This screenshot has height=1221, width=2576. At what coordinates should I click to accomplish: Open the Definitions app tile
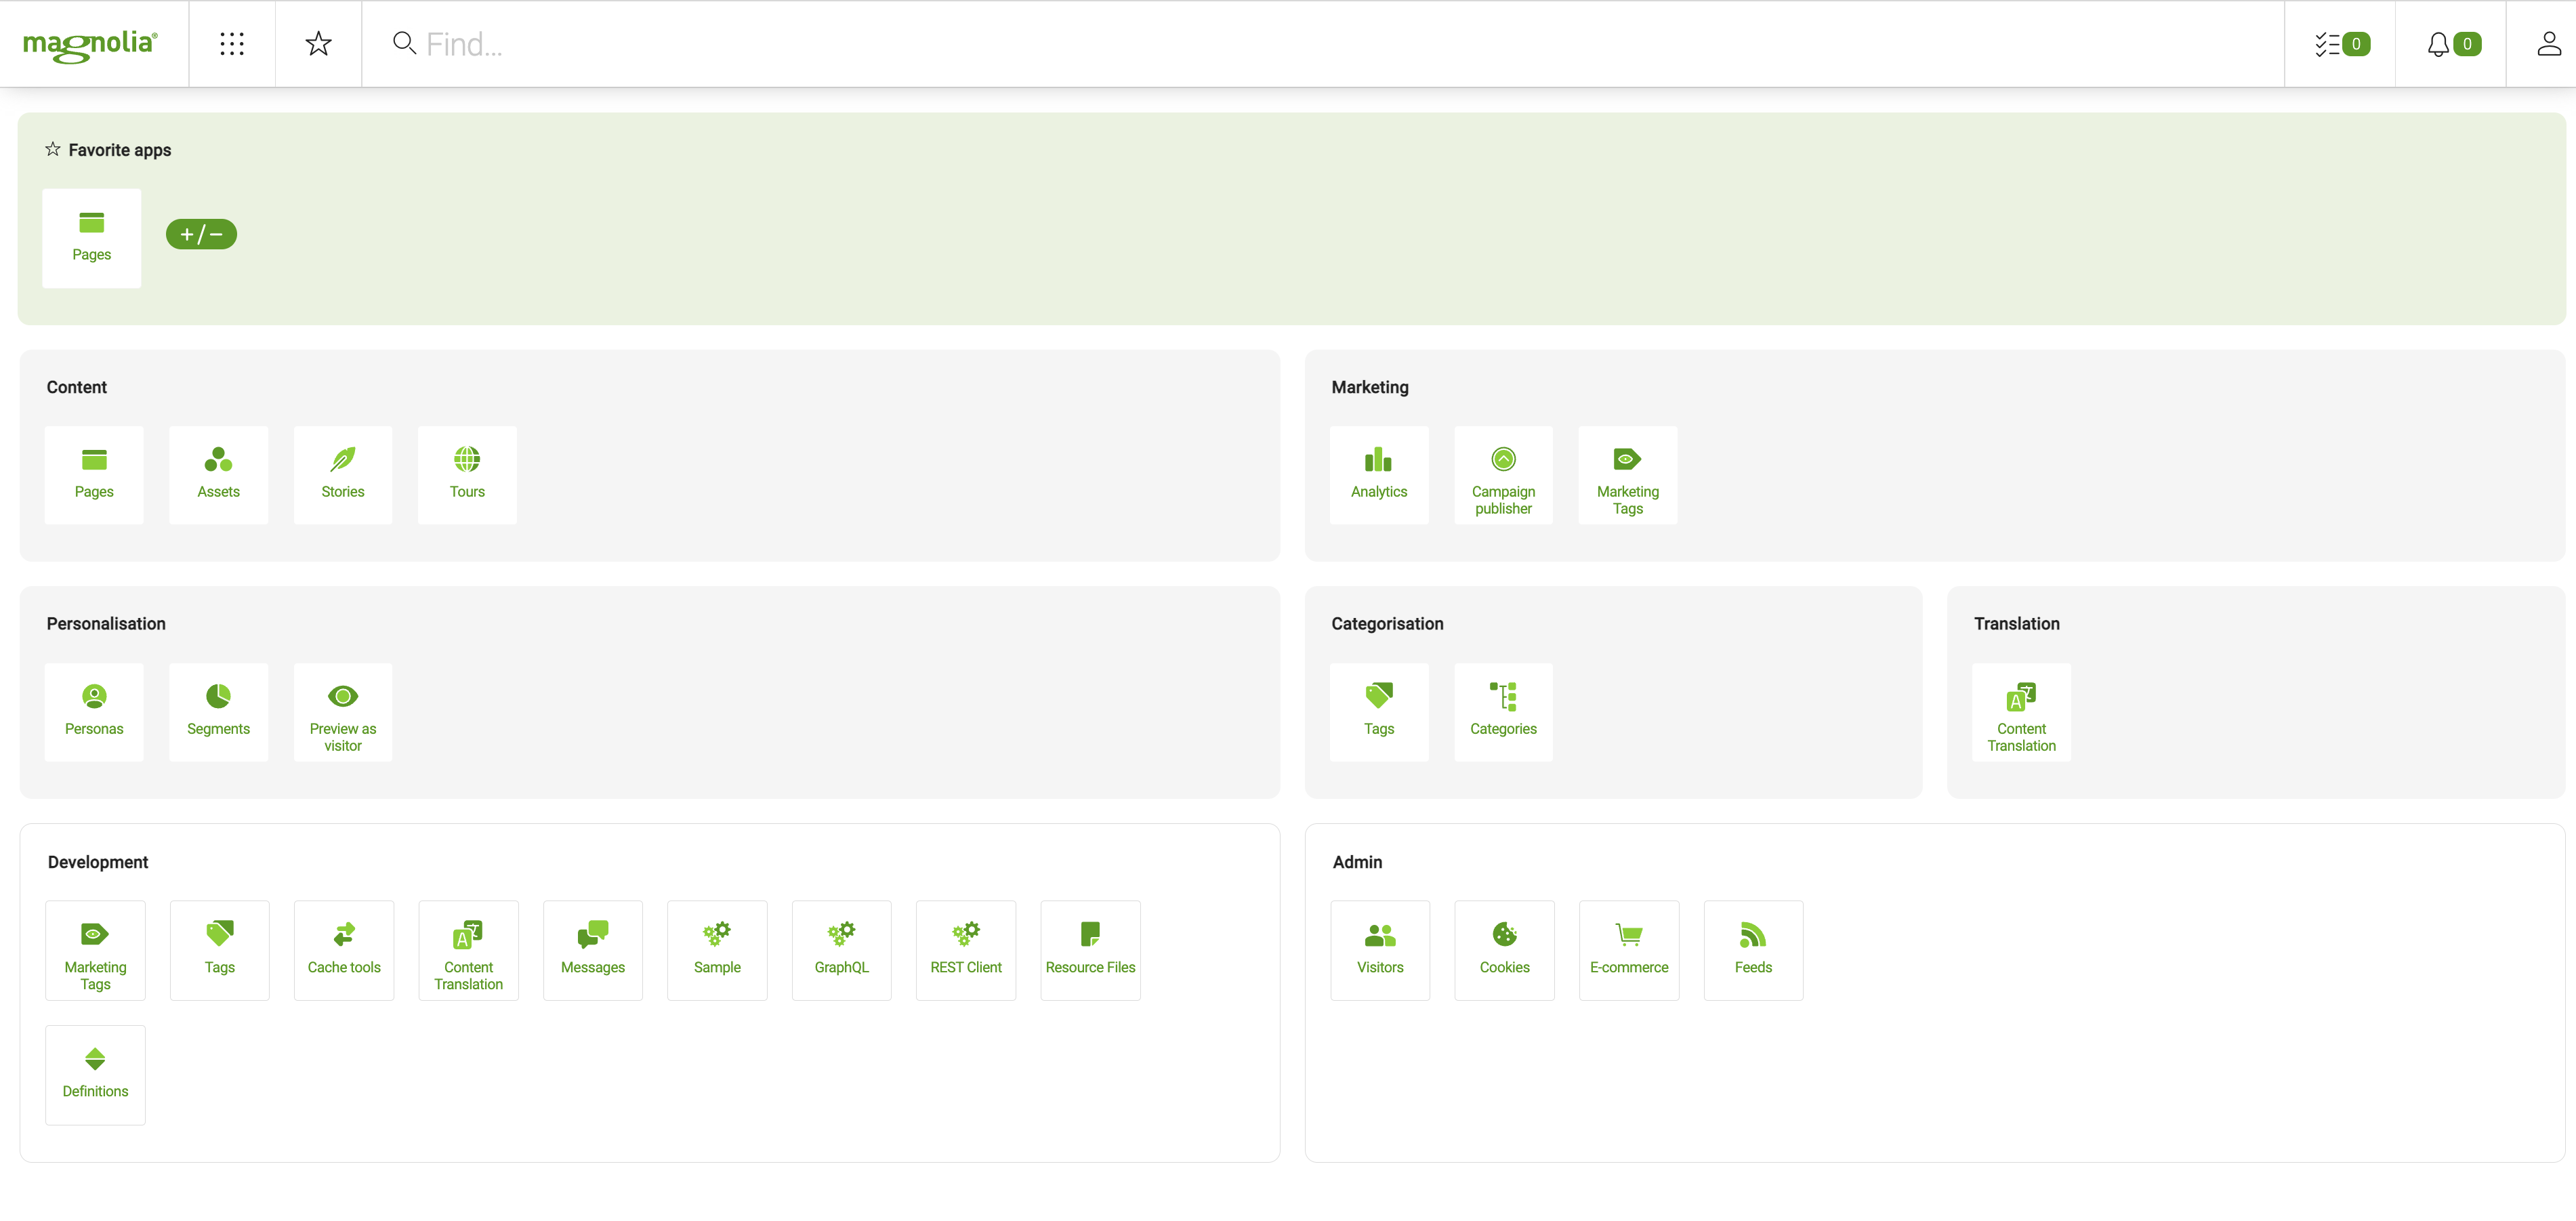tap(95, 1074)
